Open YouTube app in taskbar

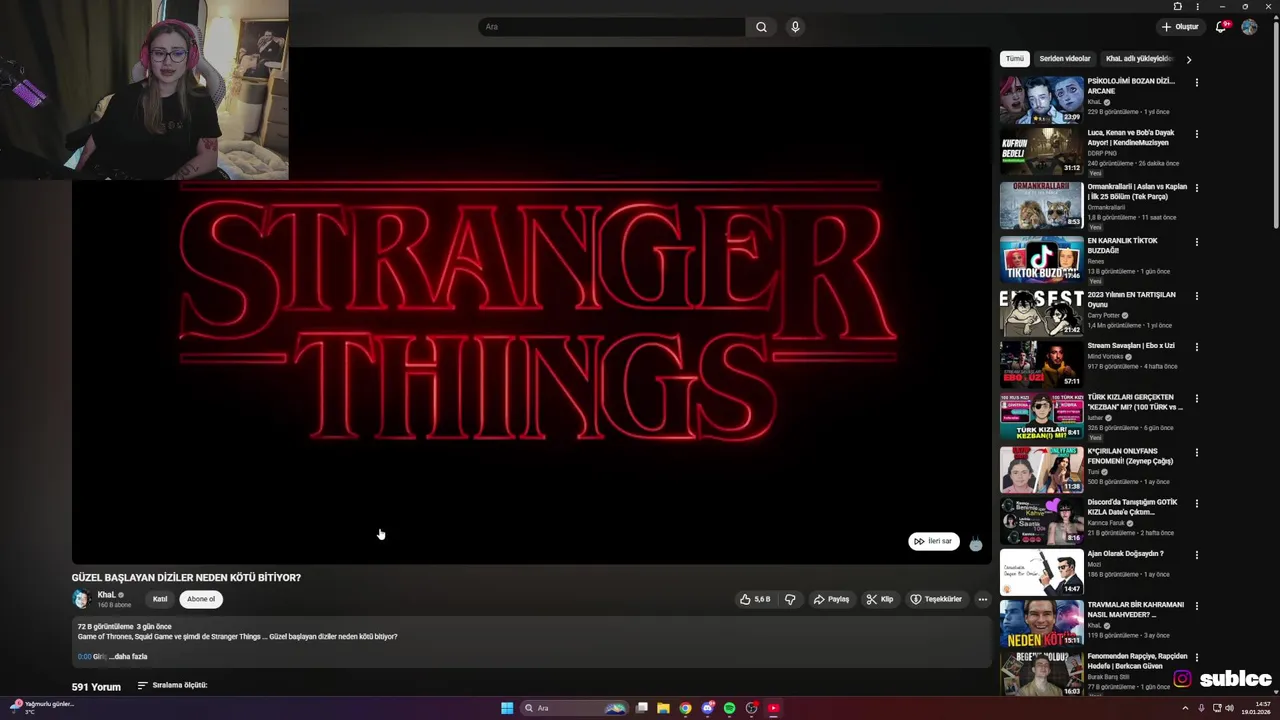[774, 708]
